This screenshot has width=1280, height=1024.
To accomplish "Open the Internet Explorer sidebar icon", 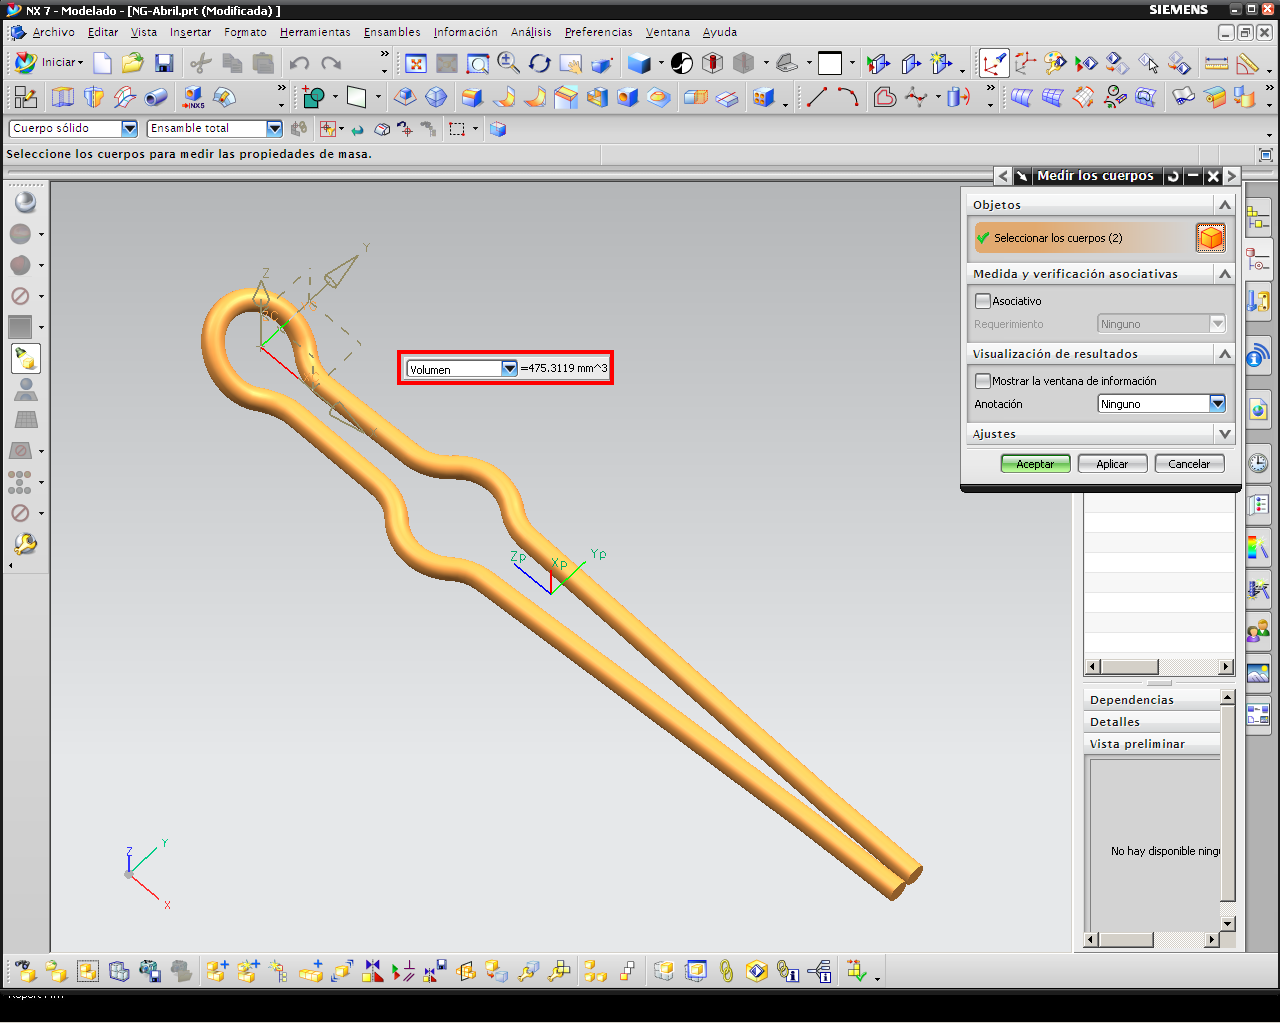I will (x=1258, y=409).
